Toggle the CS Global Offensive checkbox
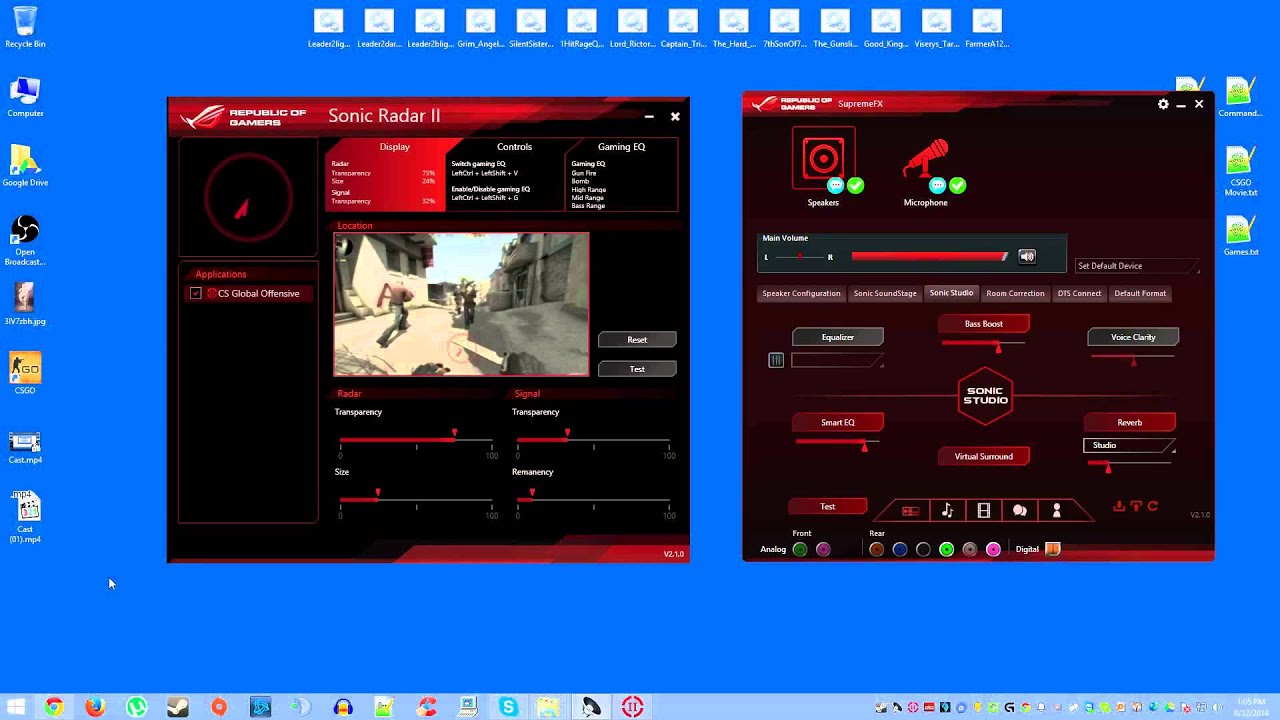 (196, 293)
